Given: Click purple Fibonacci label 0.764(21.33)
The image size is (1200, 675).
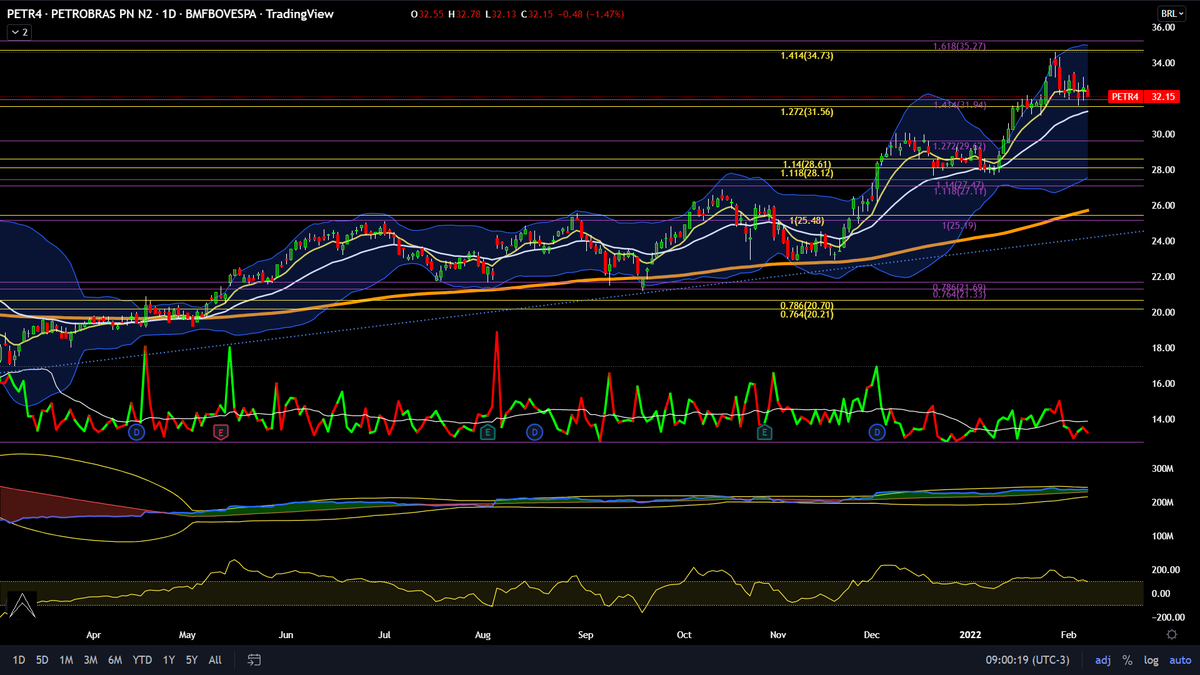Looking at the screenshot, I should (960, 295).
